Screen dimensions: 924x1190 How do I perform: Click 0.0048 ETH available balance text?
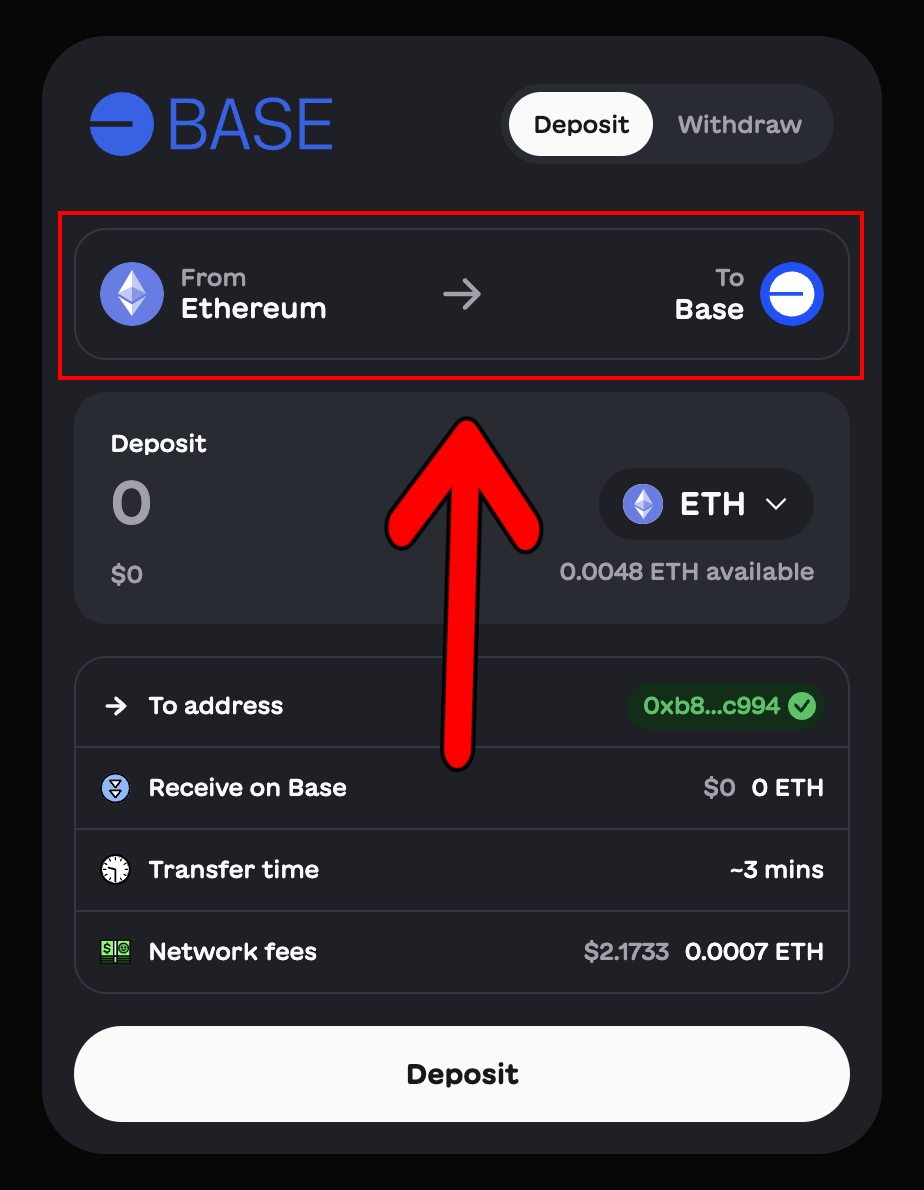click(x=687, y=571)
